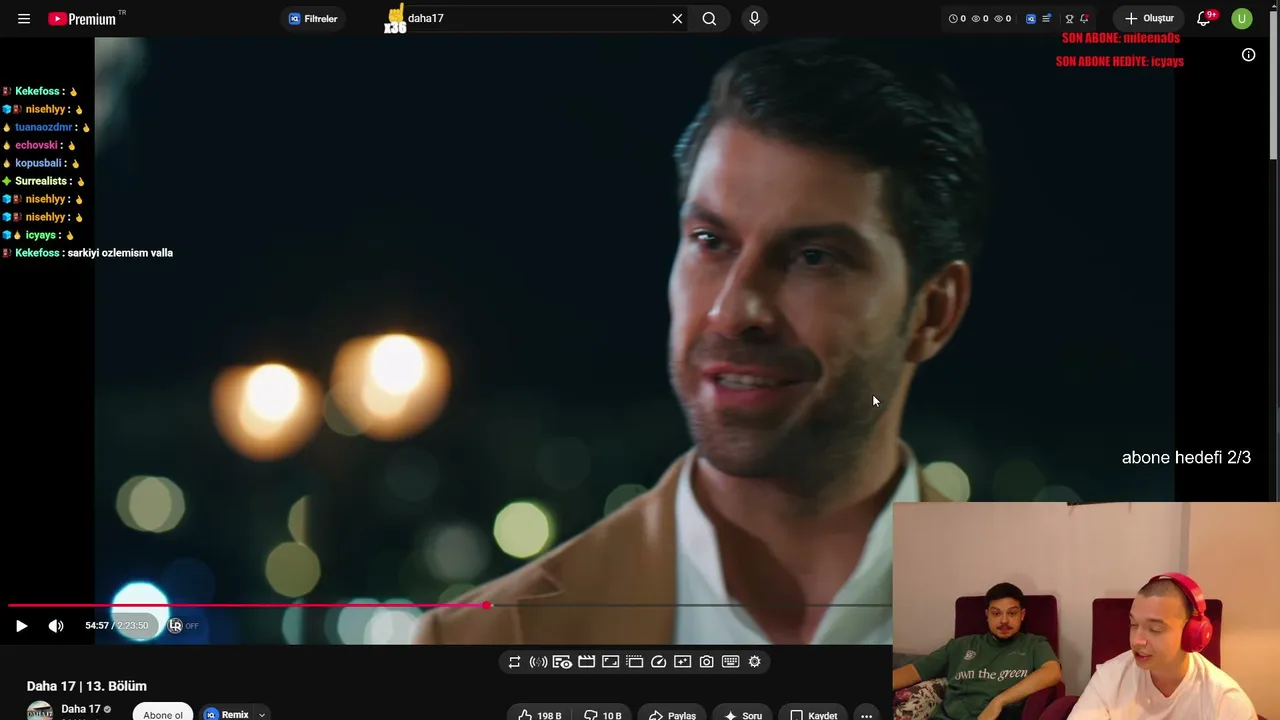Click the fullscreen-frame icon in toolbar

(610, 662)
